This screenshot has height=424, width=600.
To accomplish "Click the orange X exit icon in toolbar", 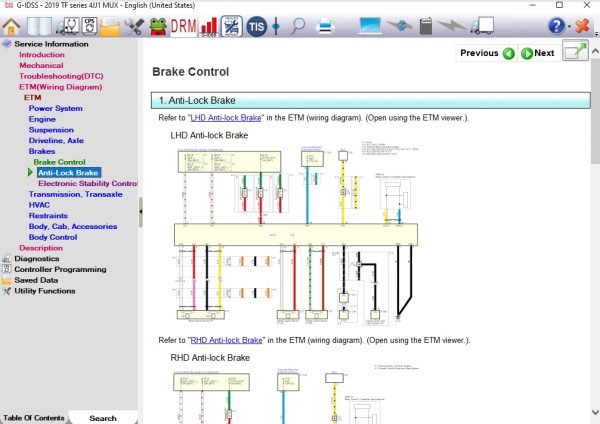I will pos(582,26).
